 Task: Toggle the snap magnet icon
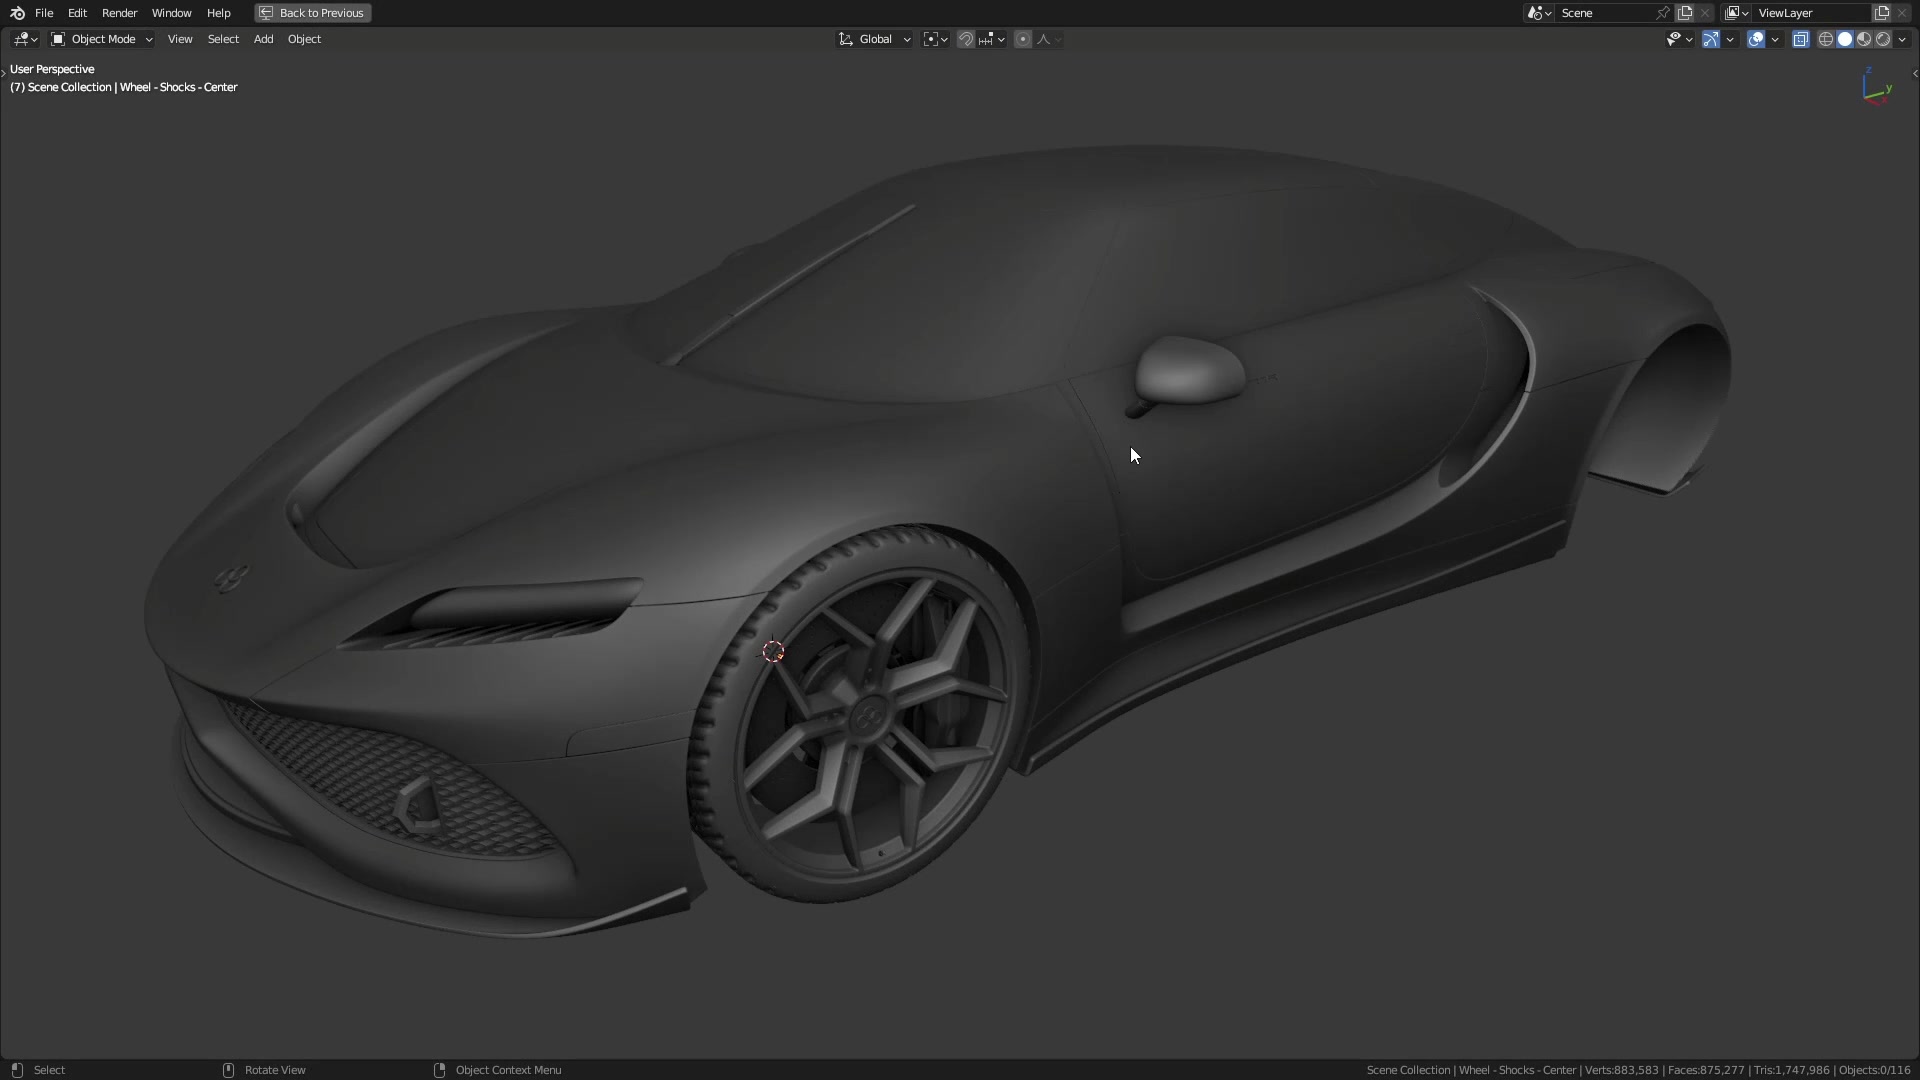click(965, 39)
